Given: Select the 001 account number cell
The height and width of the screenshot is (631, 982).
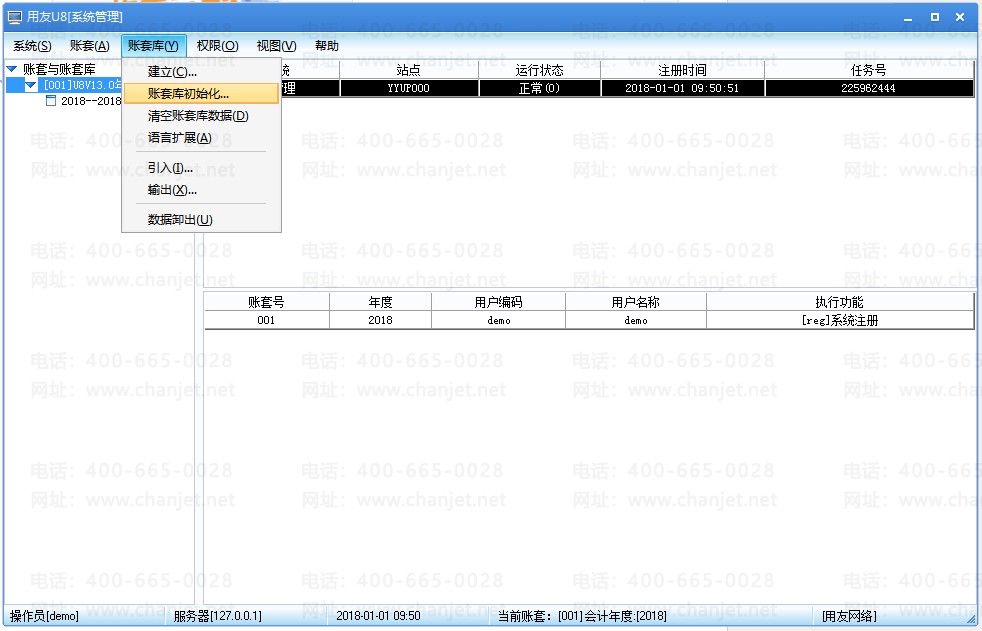Looking at the screenshot, I should click(267, 321).
